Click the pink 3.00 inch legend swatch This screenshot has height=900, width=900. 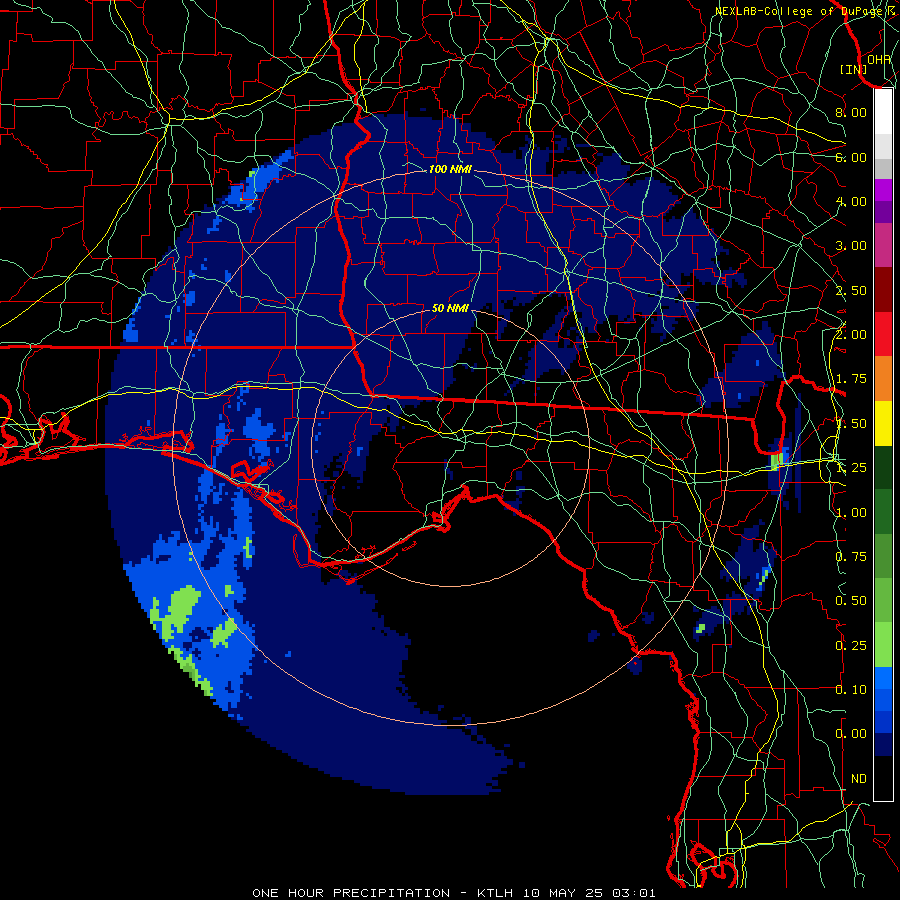[x=883, y=245]
